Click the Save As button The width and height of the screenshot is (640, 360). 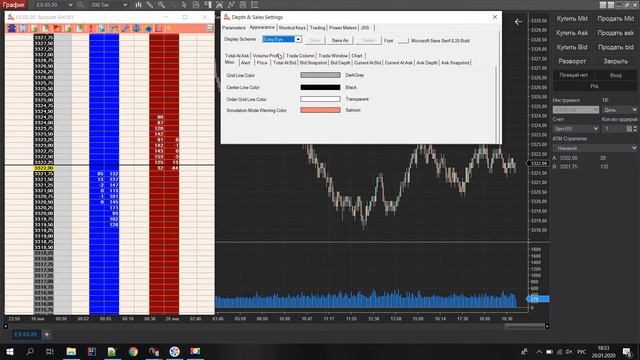coord(340,40)
